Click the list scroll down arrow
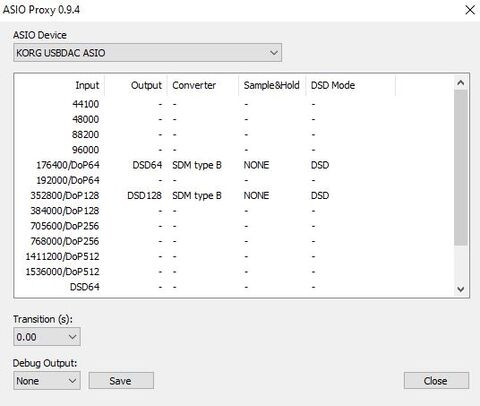This screenshot has width=480, height=406. click(x=461, y=289)
